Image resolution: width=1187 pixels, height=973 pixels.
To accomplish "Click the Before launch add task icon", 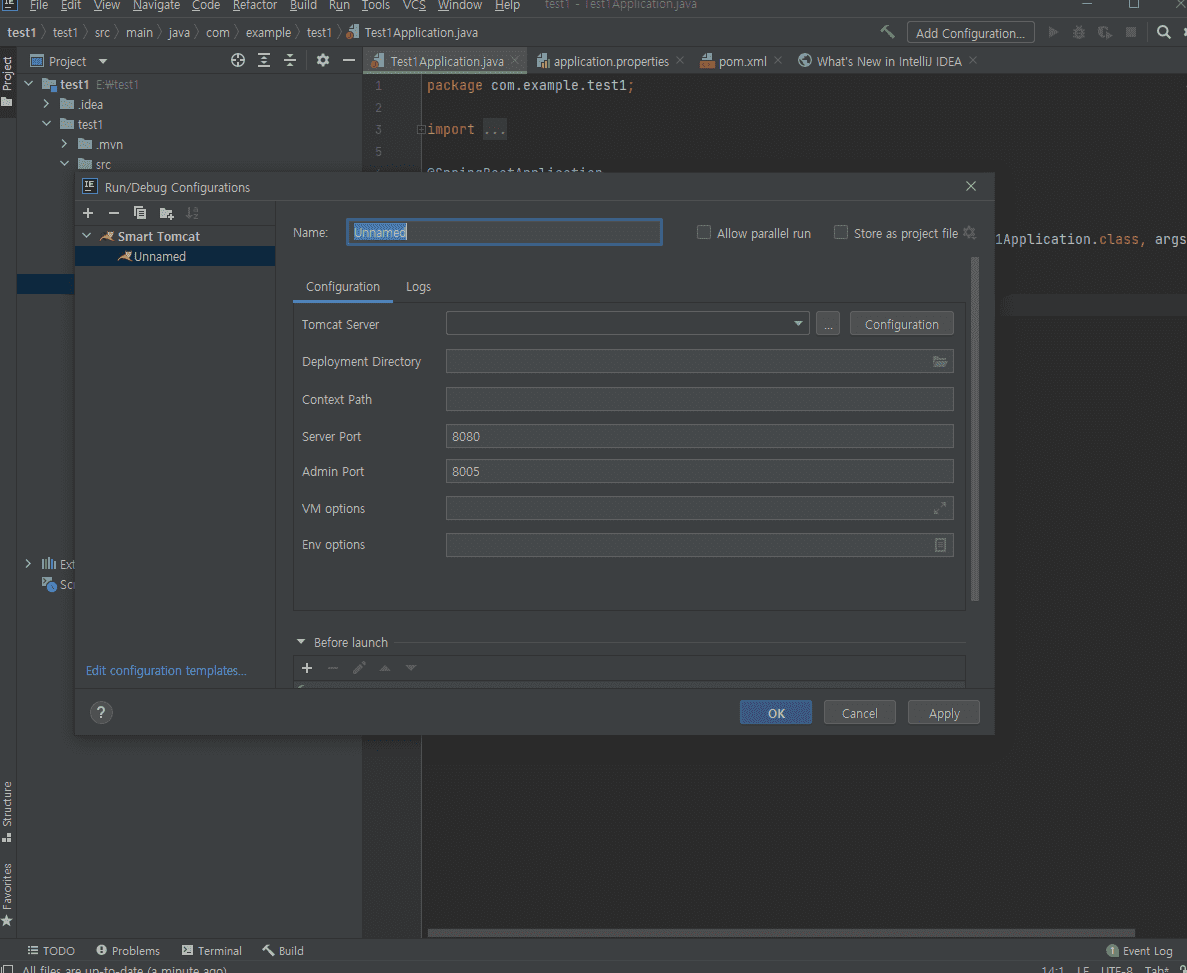I will [x=307, y=668].
